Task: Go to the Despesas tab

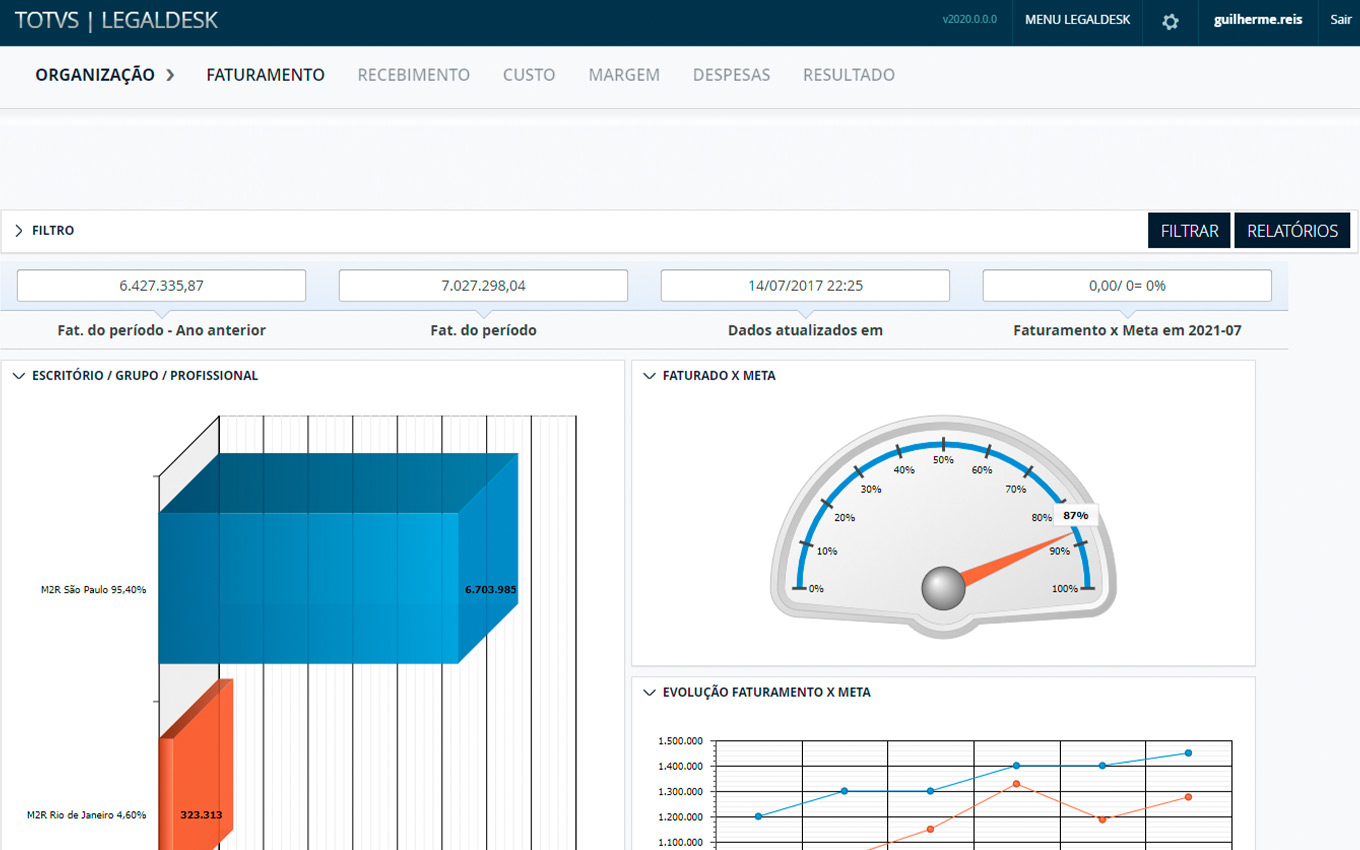Action: [x=731, y=75]
